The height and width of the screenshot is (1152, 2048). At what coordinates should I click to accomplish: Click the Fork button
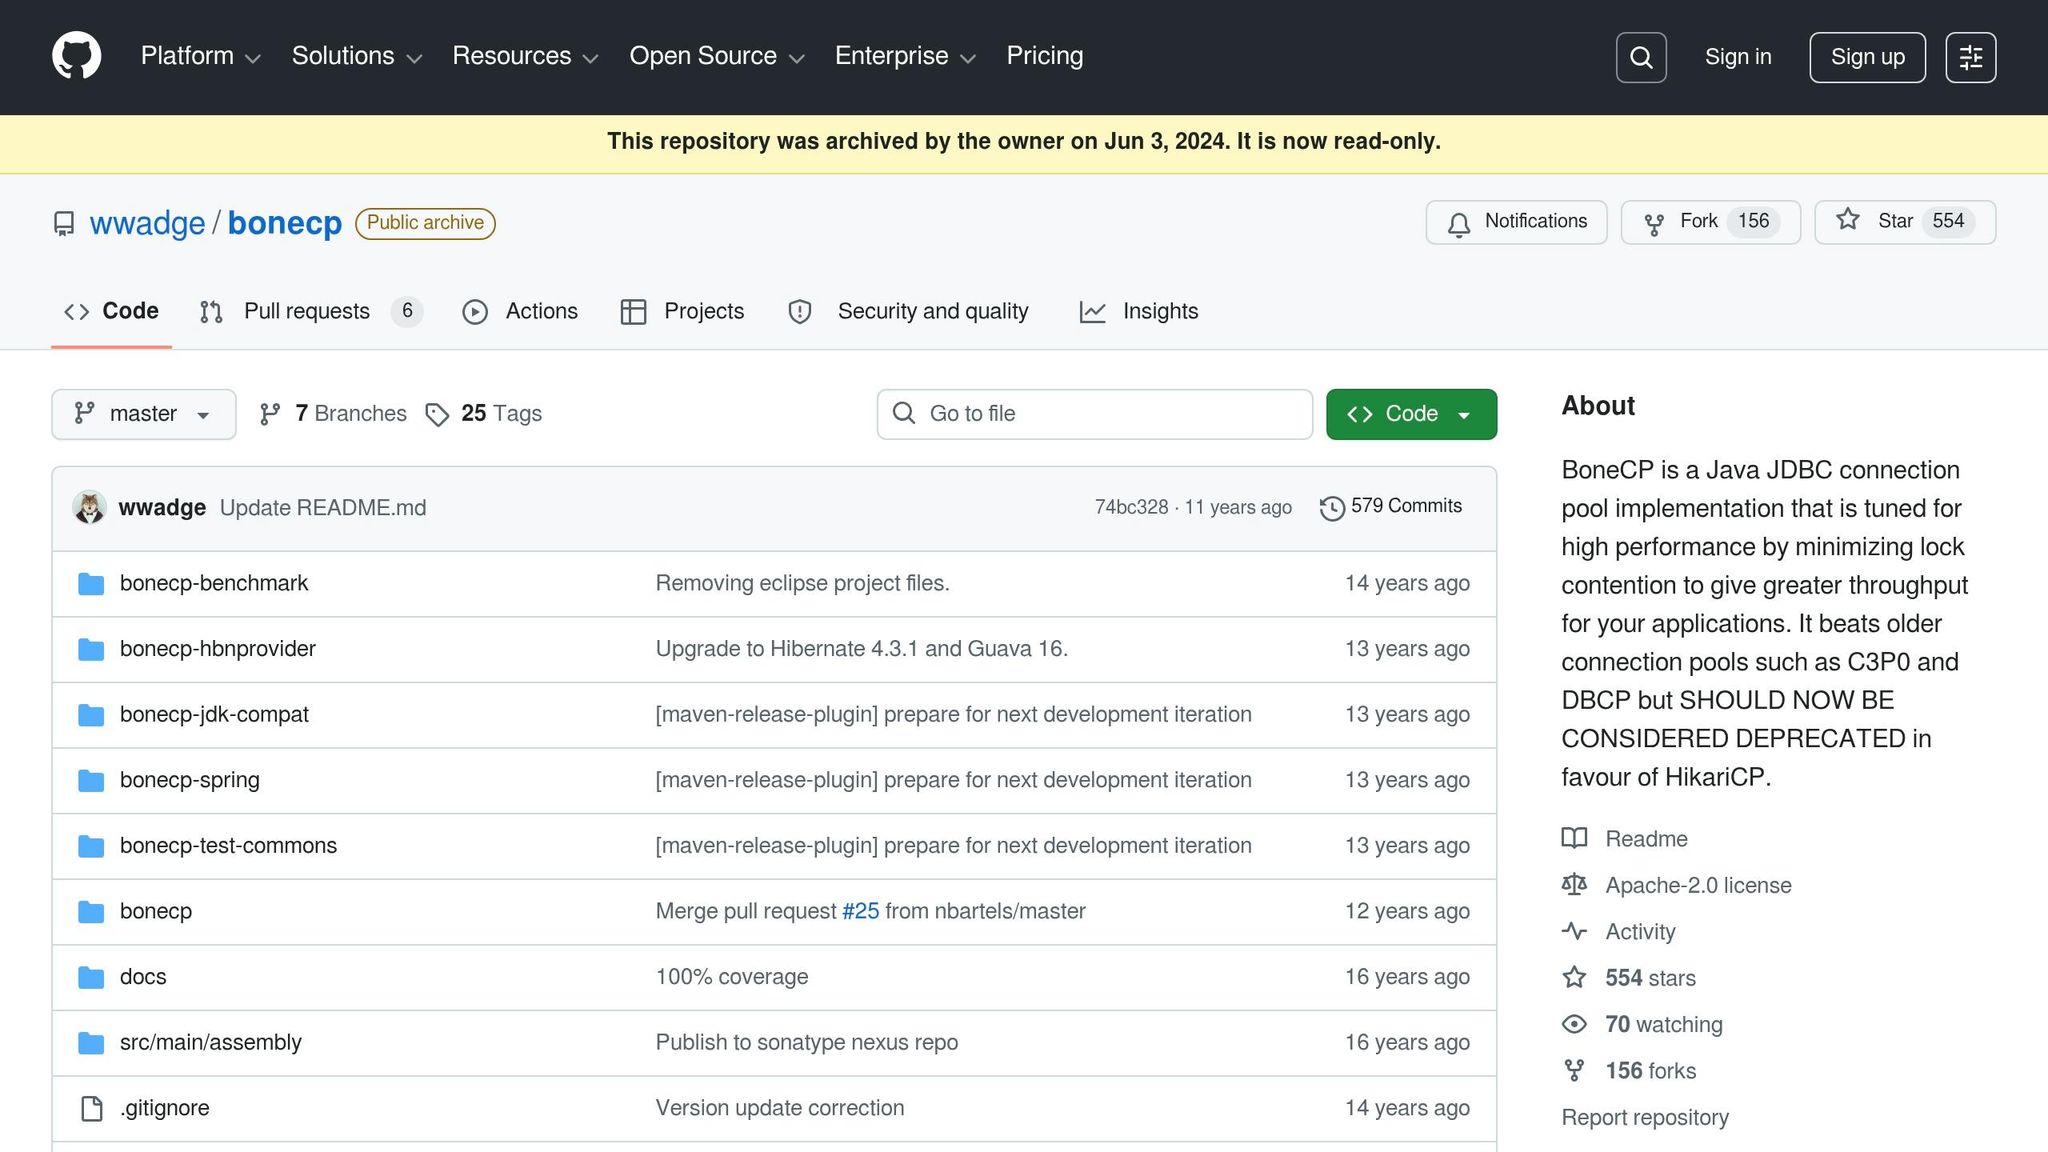(1709, 222)
